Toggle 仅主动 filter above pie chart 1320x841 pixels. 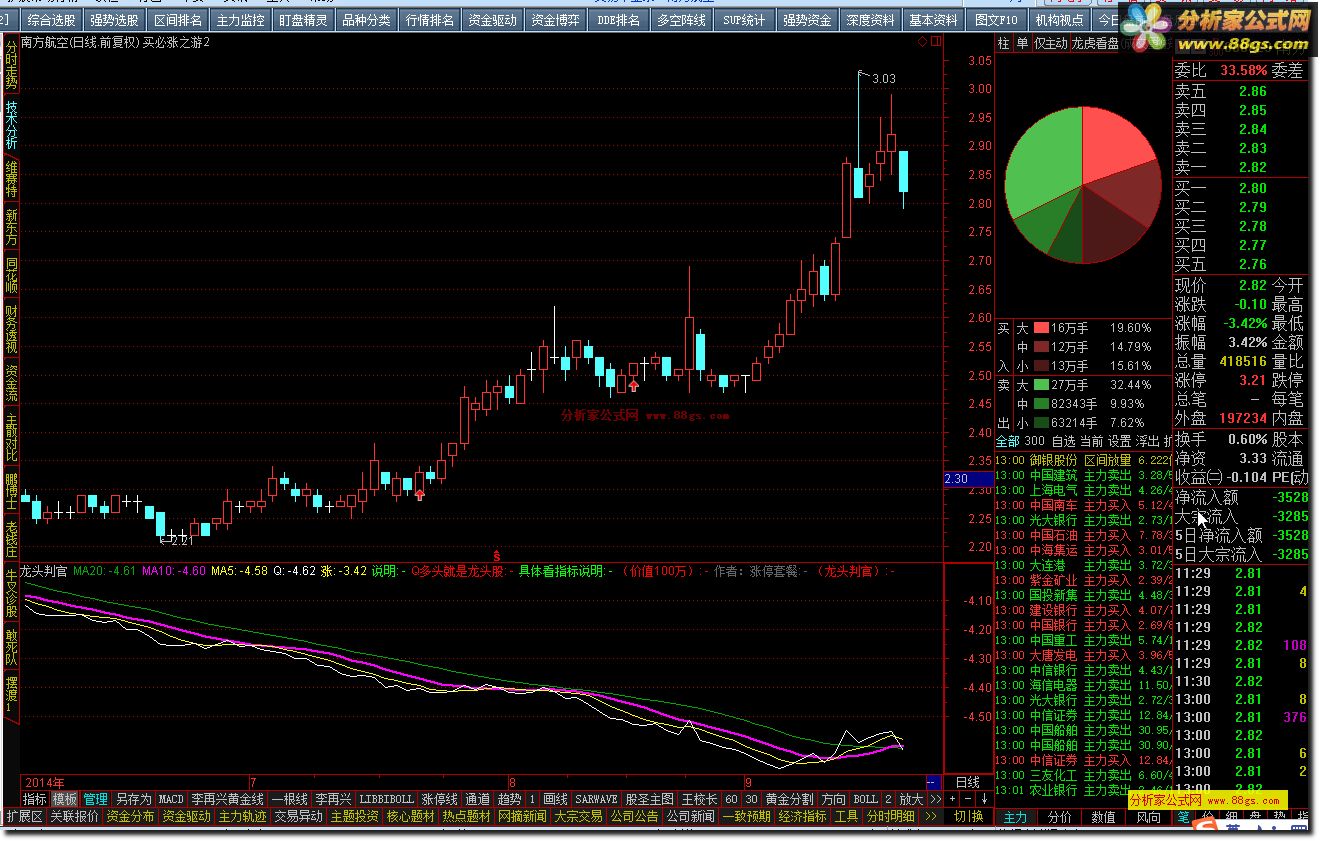pyautogui.click(x=1051, y=43)
